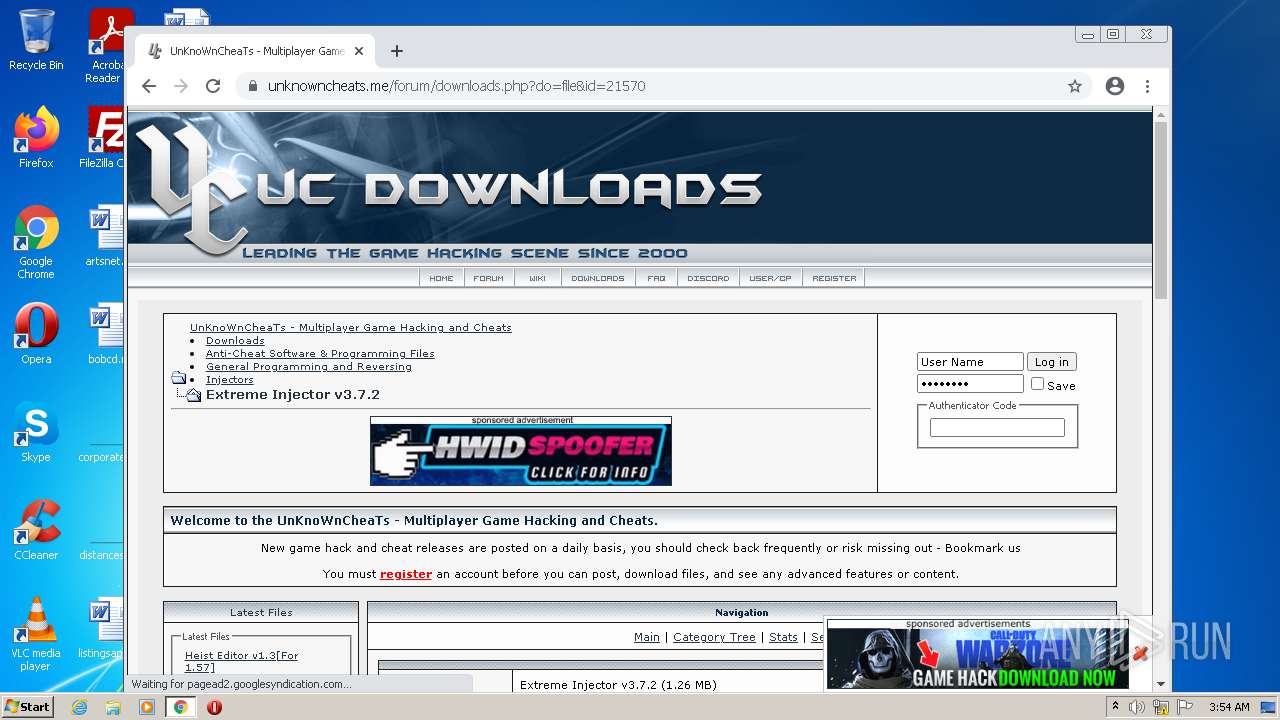Toggle the Save login checkbox

coord(1037,384)
